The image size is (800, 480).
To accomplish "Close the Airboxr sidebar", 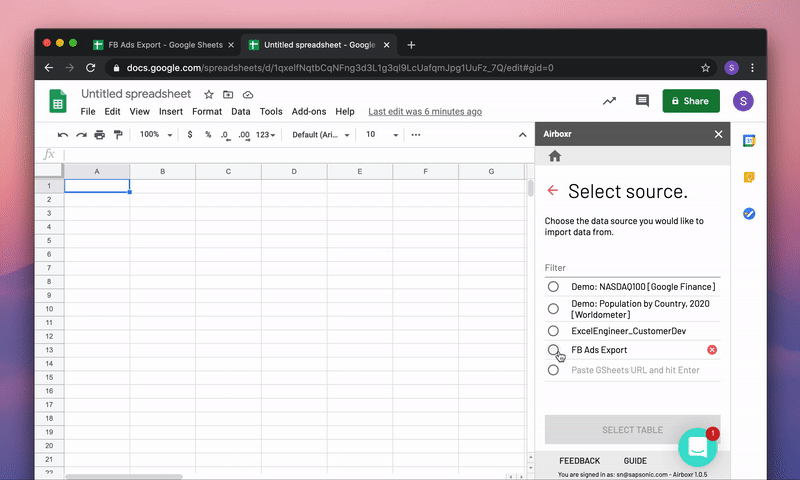I will (x=718, y=134).
